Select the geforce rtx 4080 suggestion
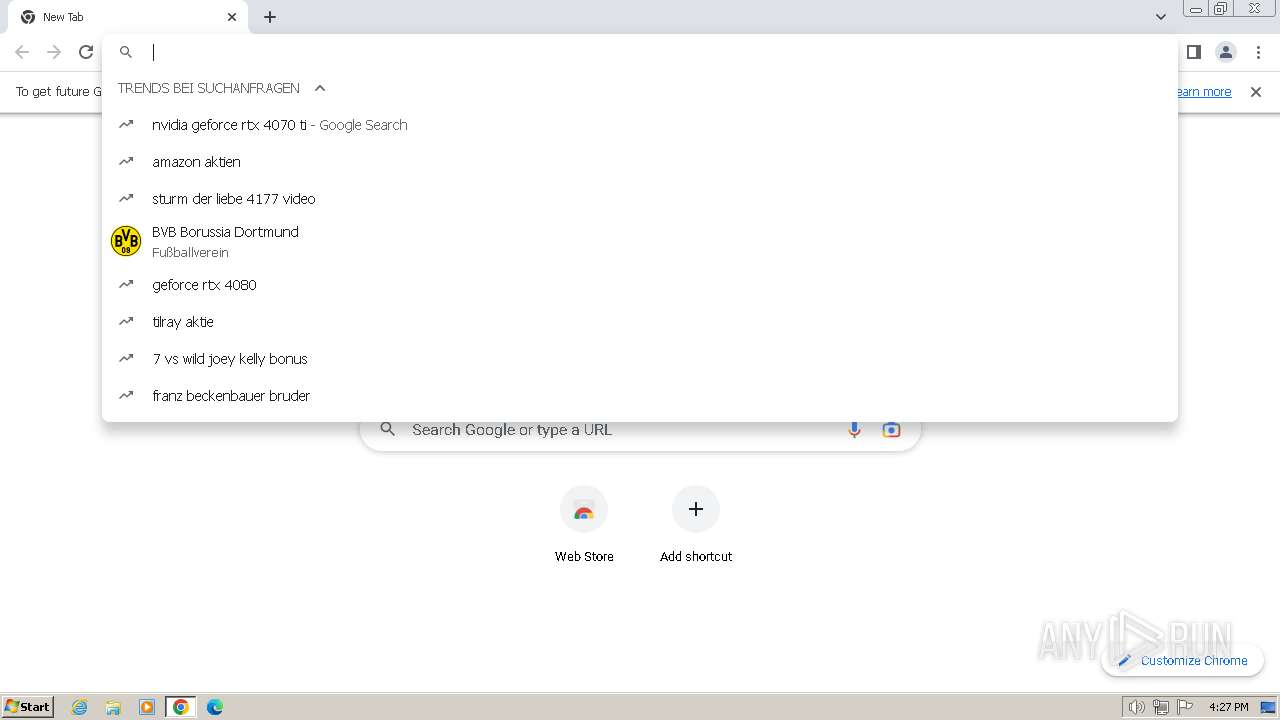 pyautogui.click(x=640, y=285)
